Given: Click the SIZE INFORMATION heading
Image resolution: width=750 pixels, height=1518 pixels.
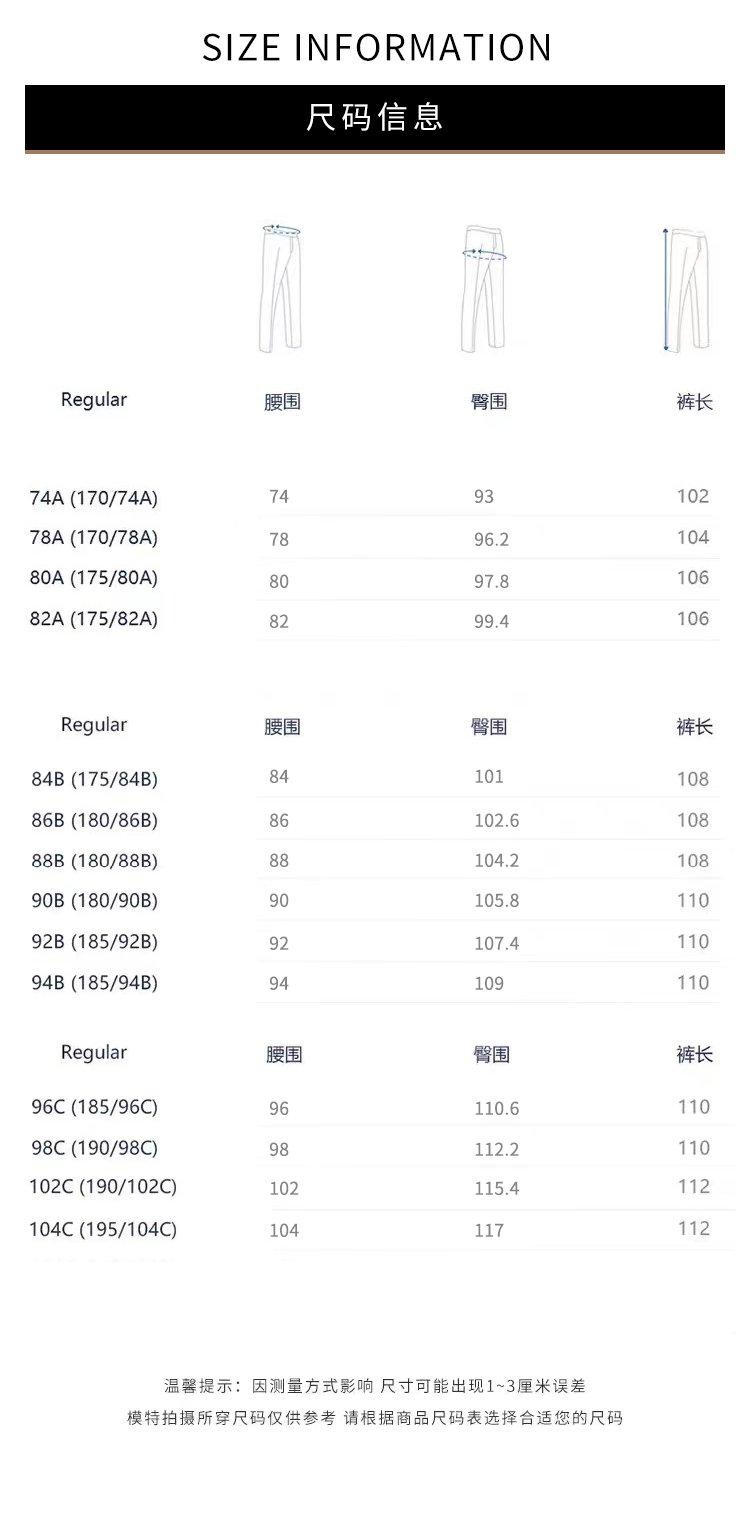Looking at the screenshot, I should click(x=376, y=48).
